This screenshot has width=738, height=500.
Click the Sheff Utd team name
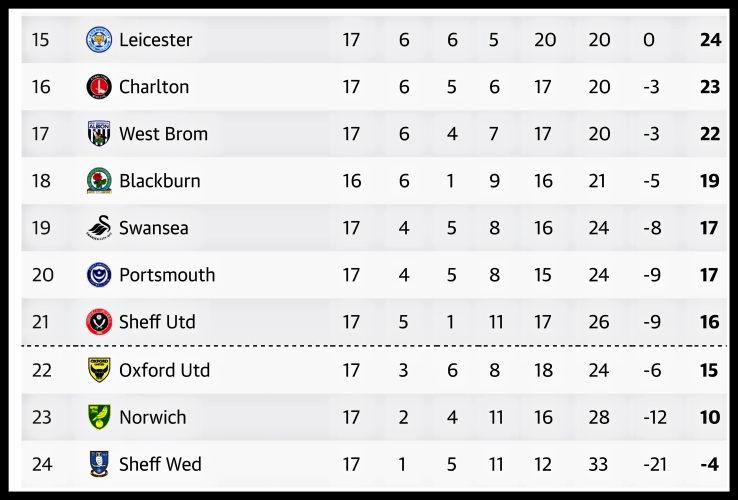pos(157,322)
